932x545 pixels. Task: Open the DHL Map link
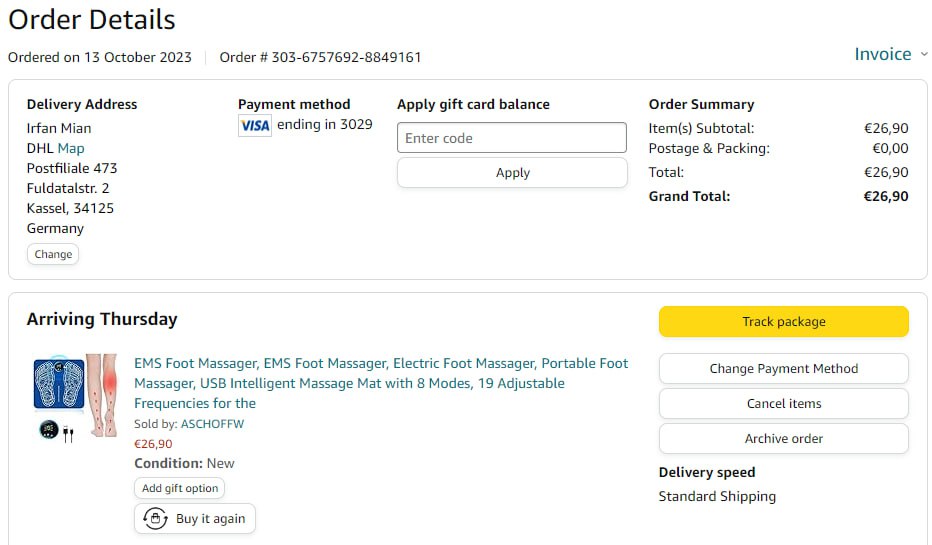click(71, 148)
